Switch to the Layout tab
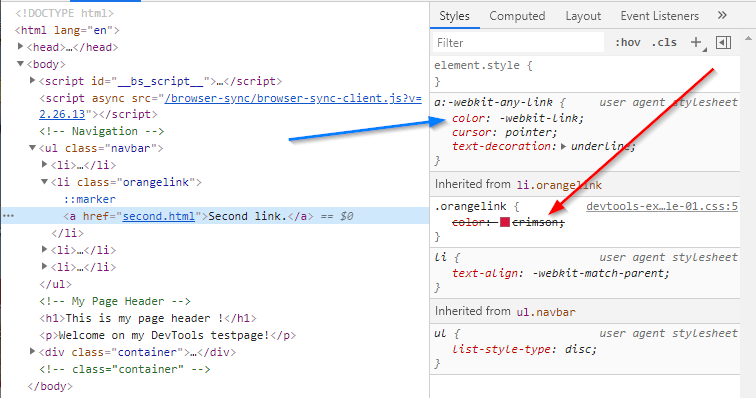Viewport: 756px width, 398px height. (x=583, y=16)
